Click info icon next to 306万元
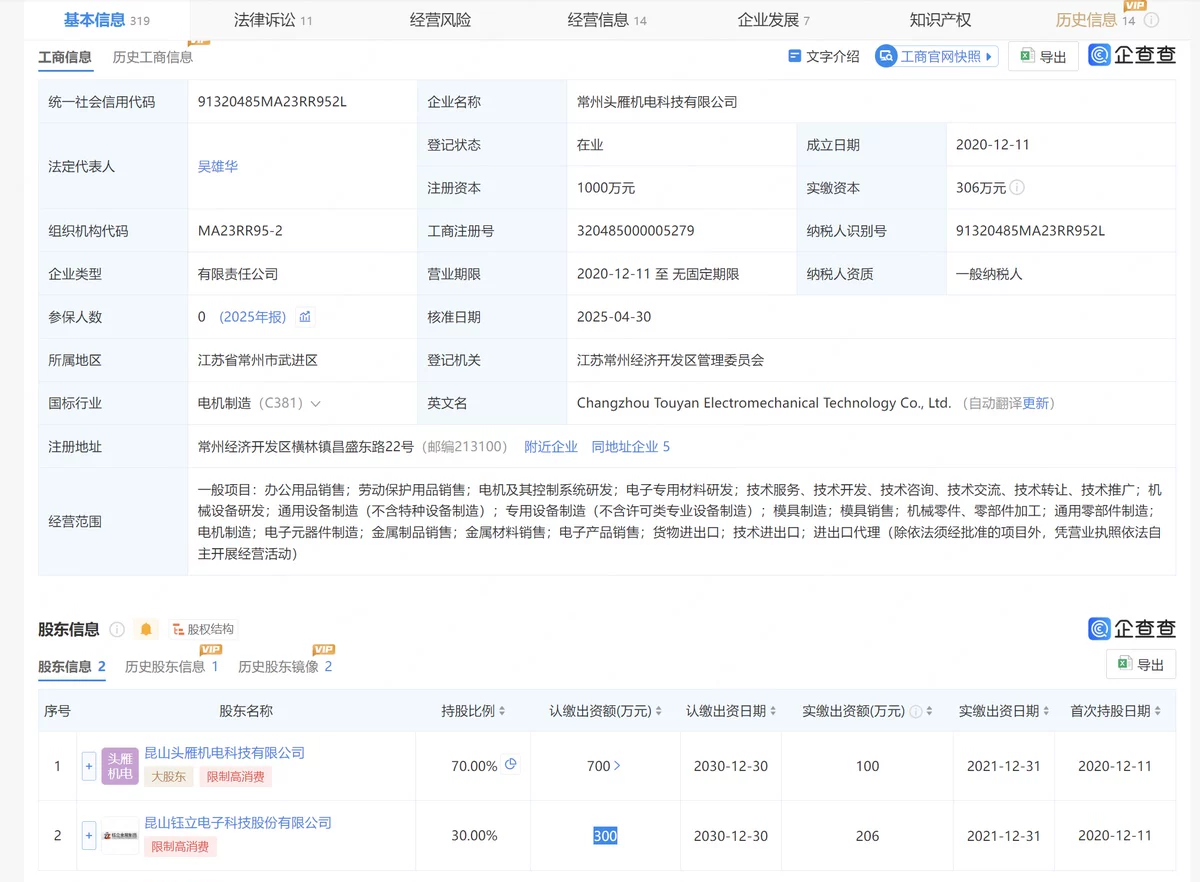1200x882 pixels. [x=1017, y=188]
